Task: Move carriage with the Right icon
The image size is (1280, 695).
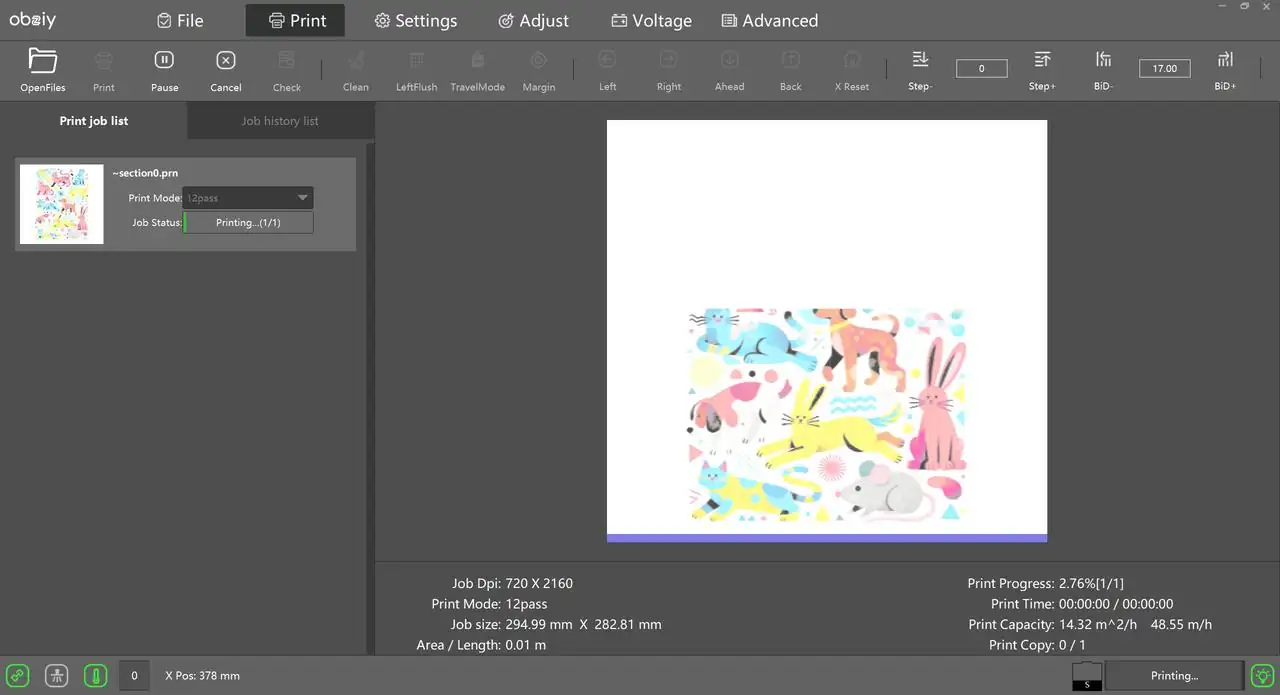Action: (669, 69)
